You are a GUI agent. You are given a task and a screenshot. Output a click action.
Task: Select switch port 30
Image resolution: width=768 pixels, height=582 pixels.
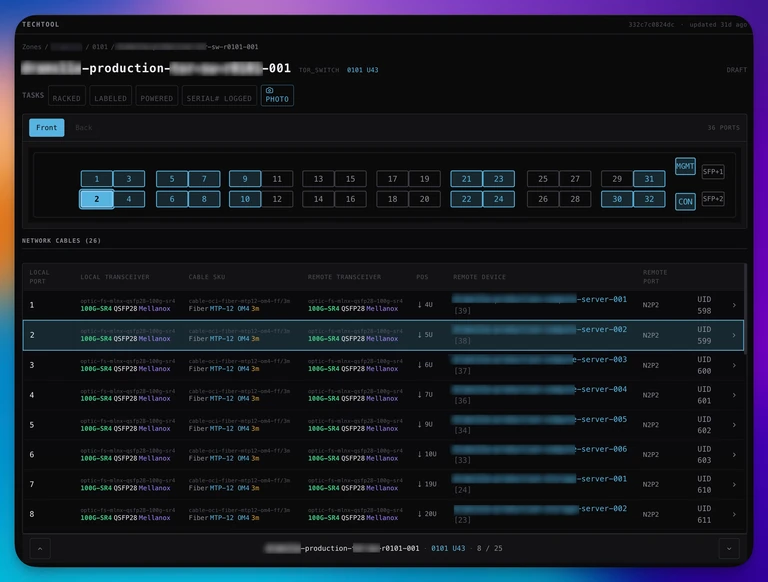tap(617, 199)
